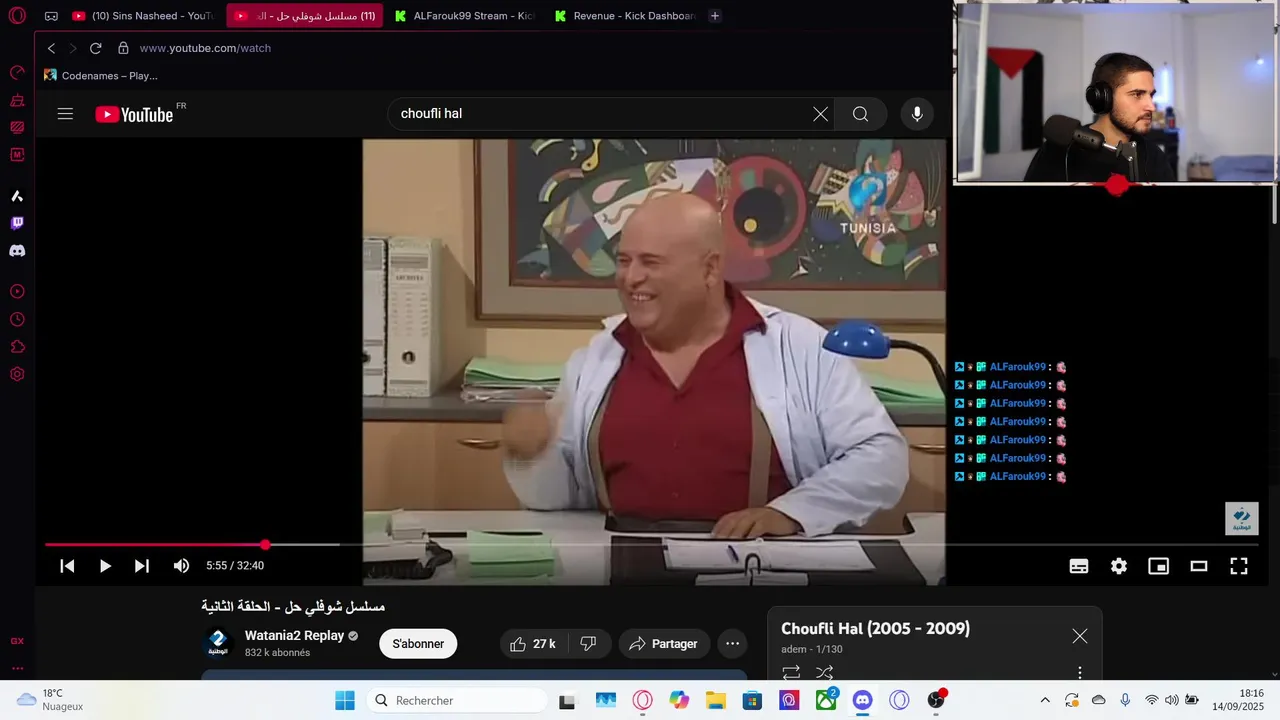Open video settings gear menu
Screen dimensions: 1280x720
pyautogui.click(x=1119, y=566)
